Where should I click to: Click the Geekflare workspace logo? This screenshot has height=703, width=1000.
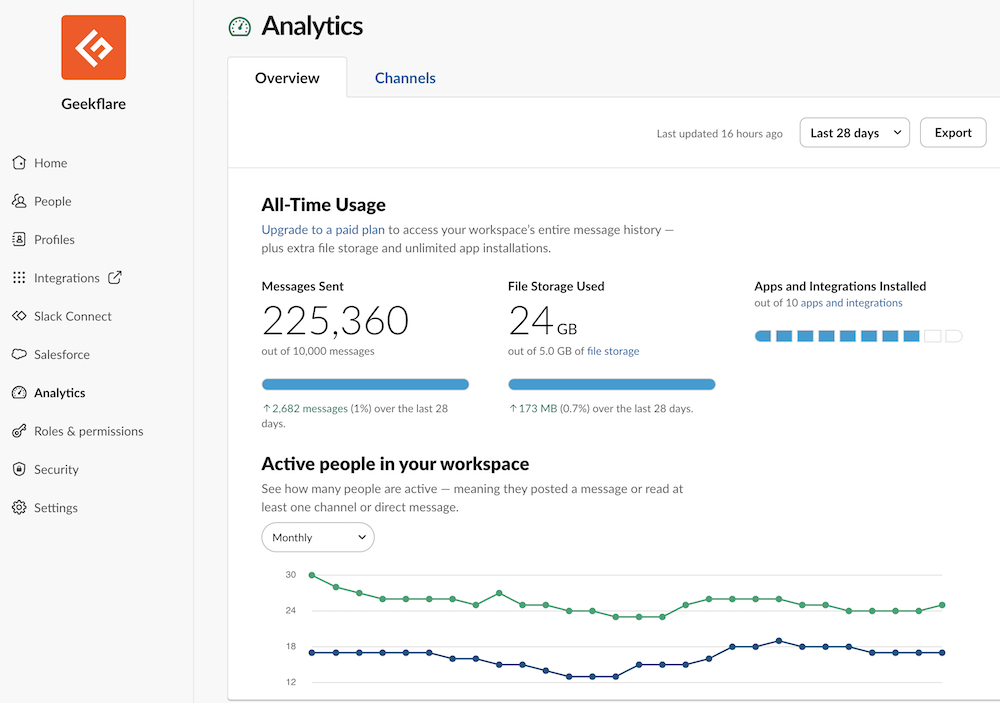tap(93, 47)
